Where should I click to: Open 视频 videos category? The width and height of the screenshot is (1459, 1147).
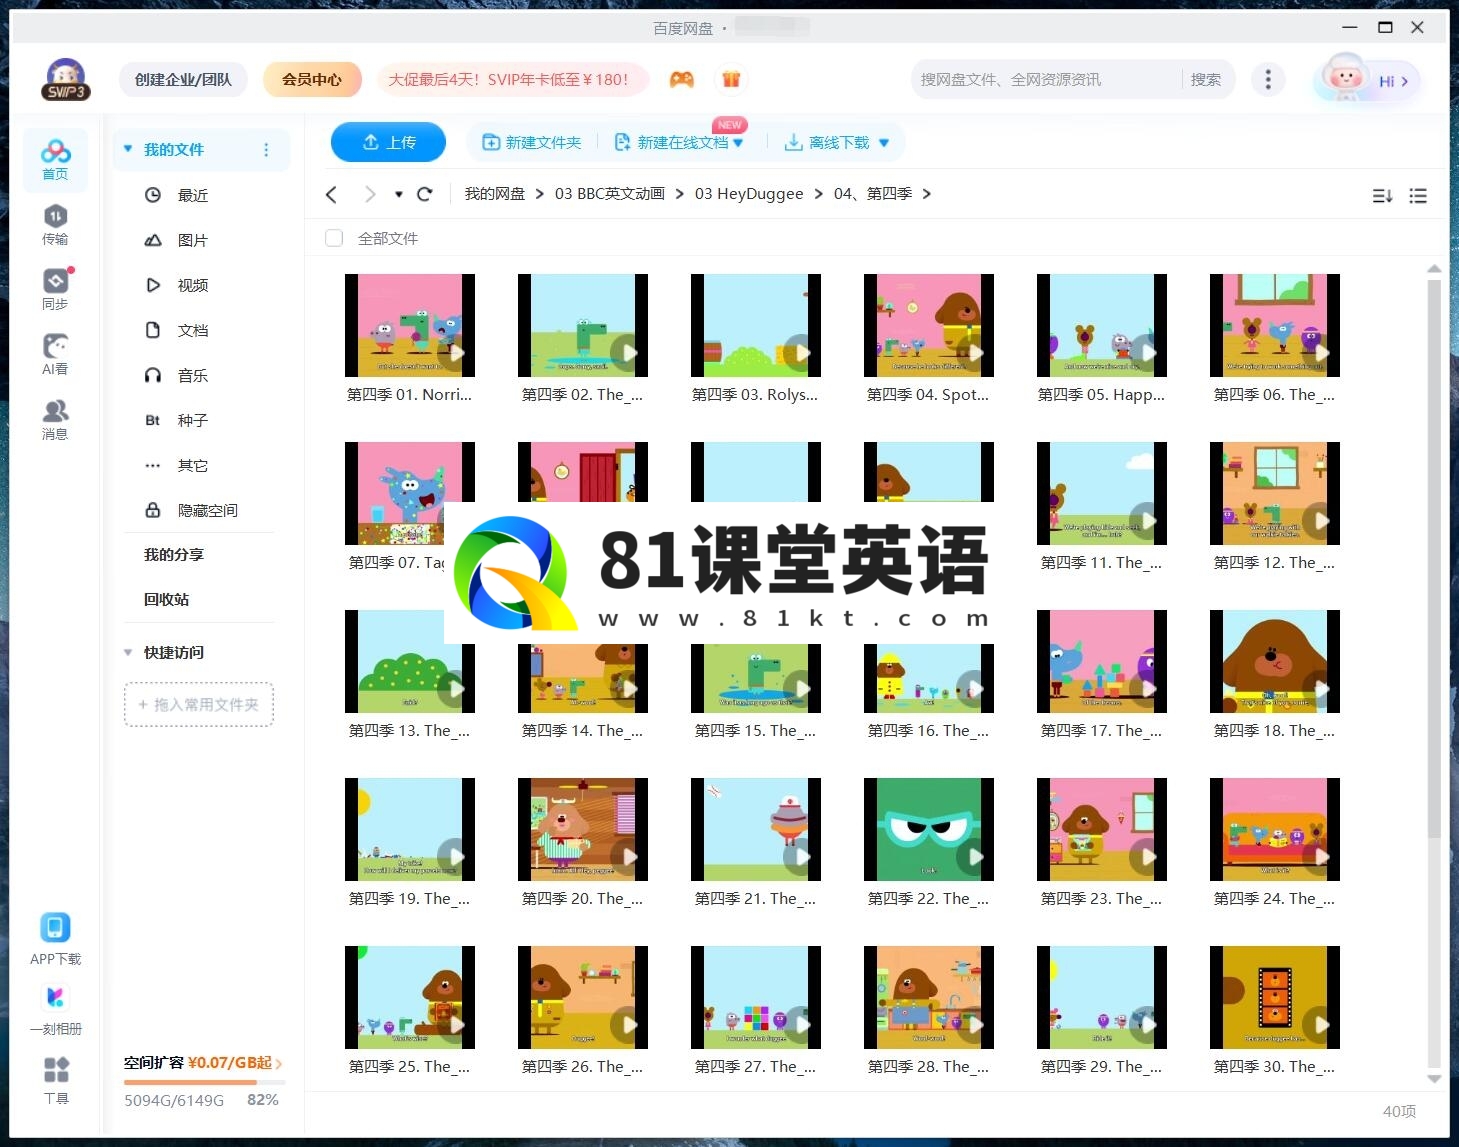pos(193,285)
